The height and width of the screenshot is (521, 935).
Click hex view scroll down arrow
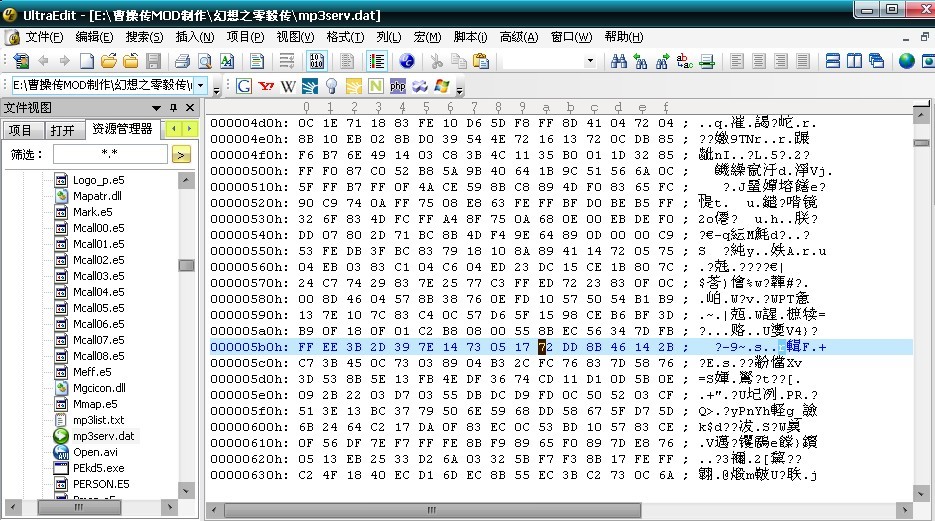click(921, 494)
